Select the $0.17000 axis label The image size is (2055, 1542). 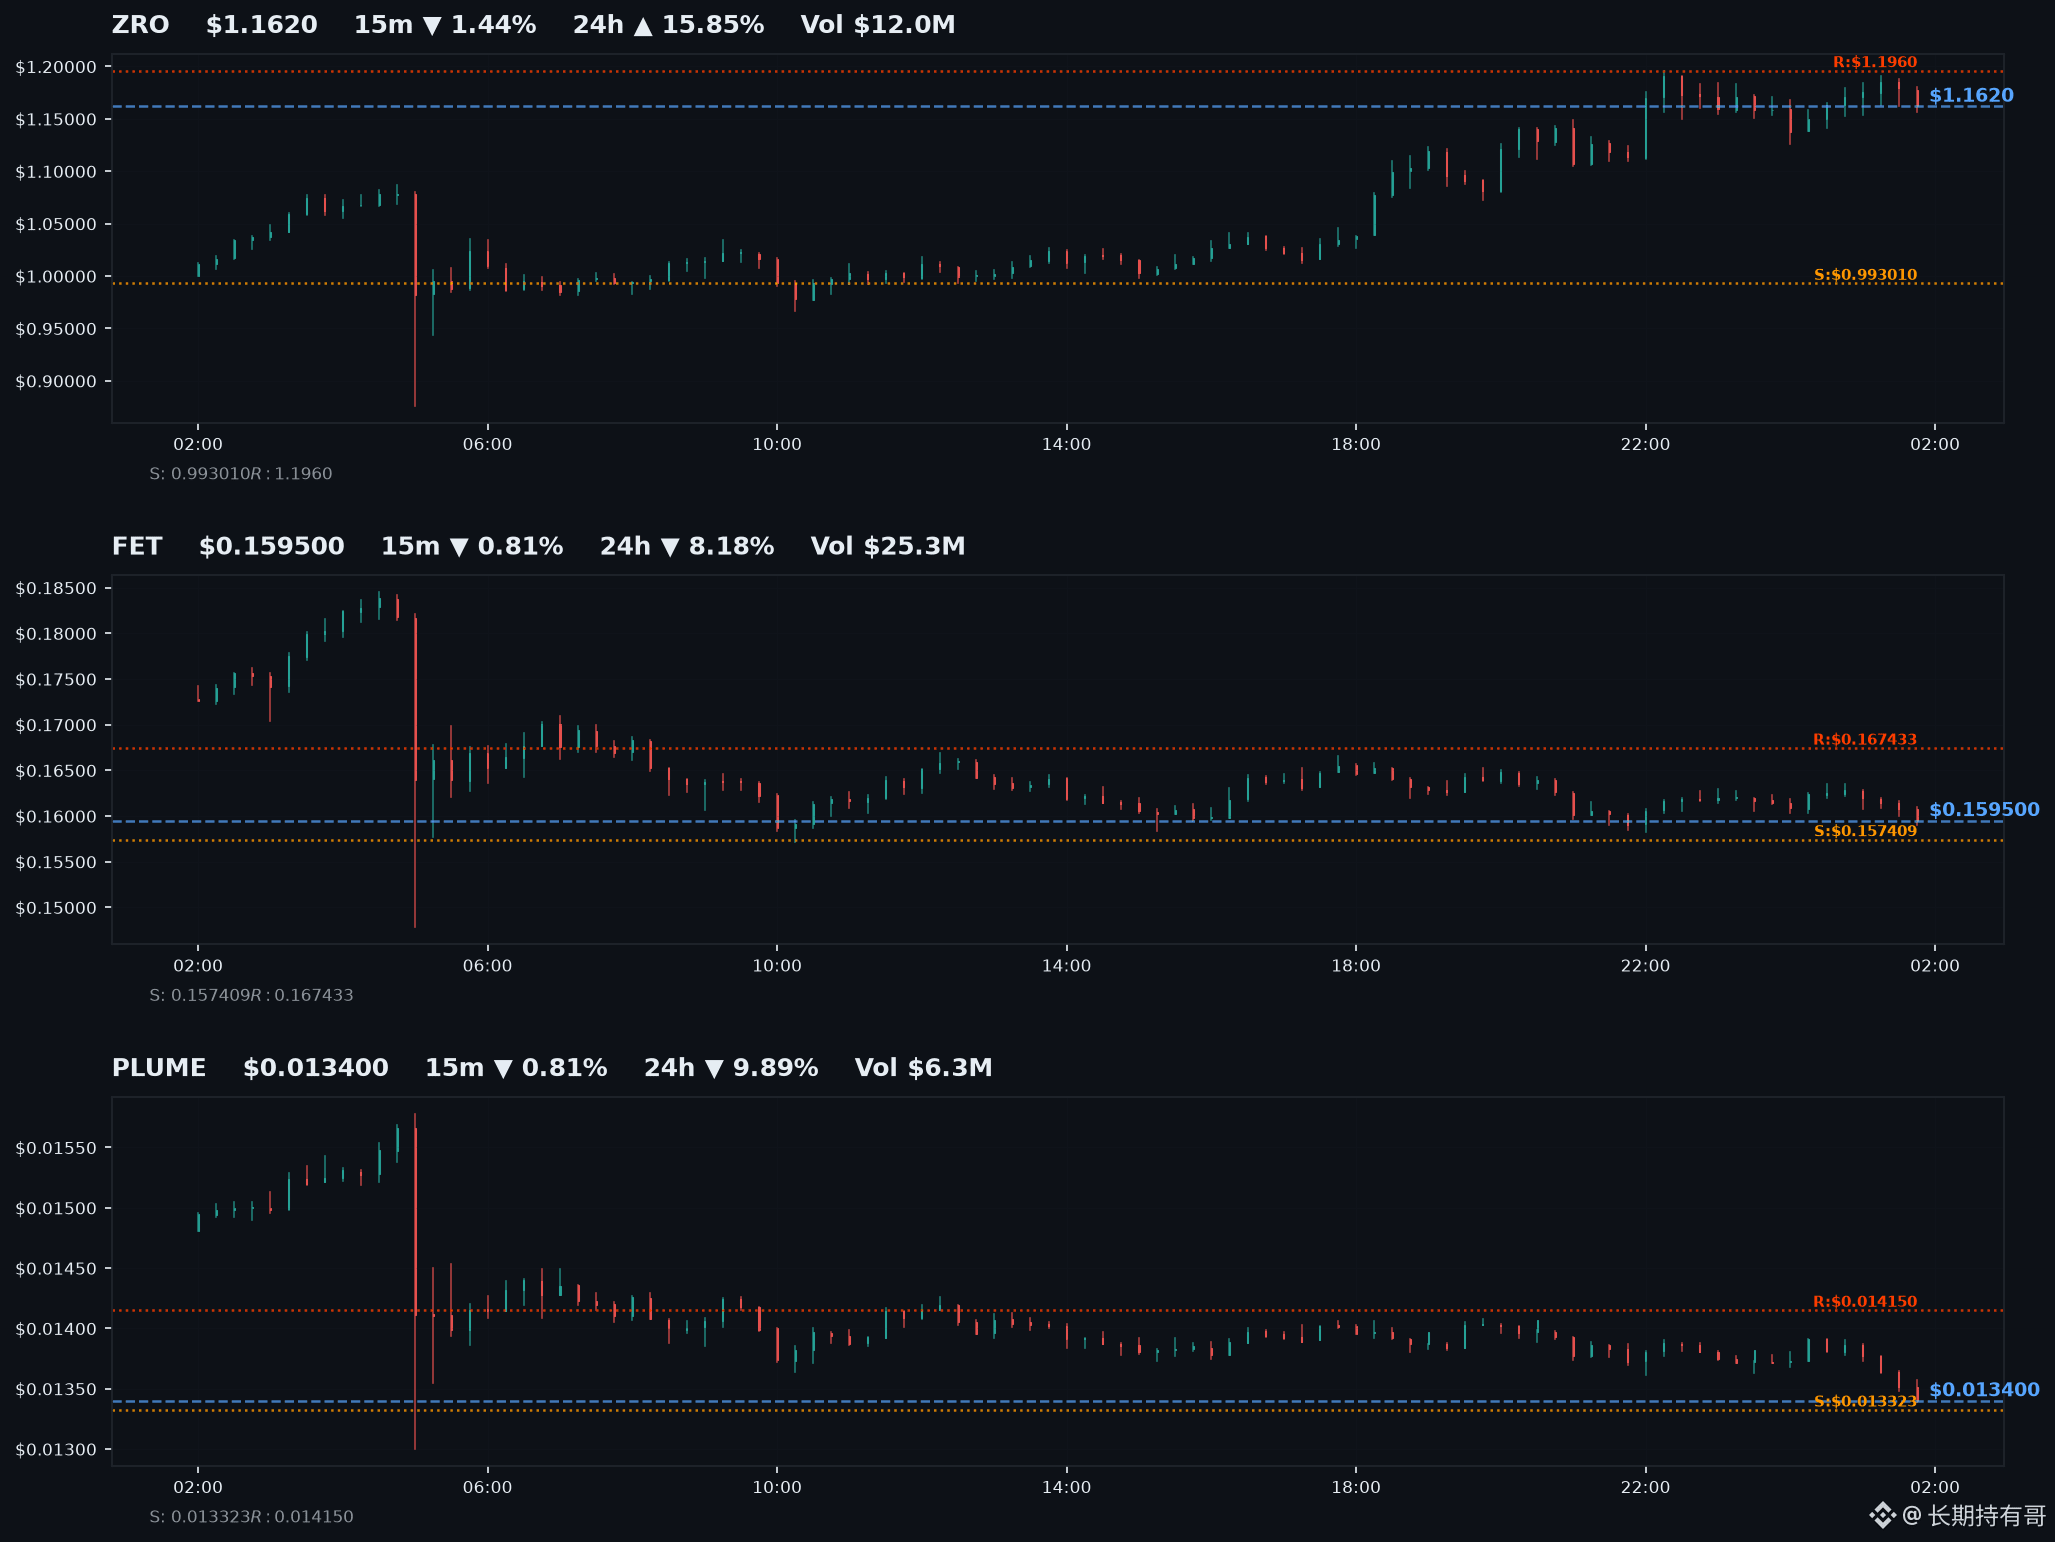[56, 726]
